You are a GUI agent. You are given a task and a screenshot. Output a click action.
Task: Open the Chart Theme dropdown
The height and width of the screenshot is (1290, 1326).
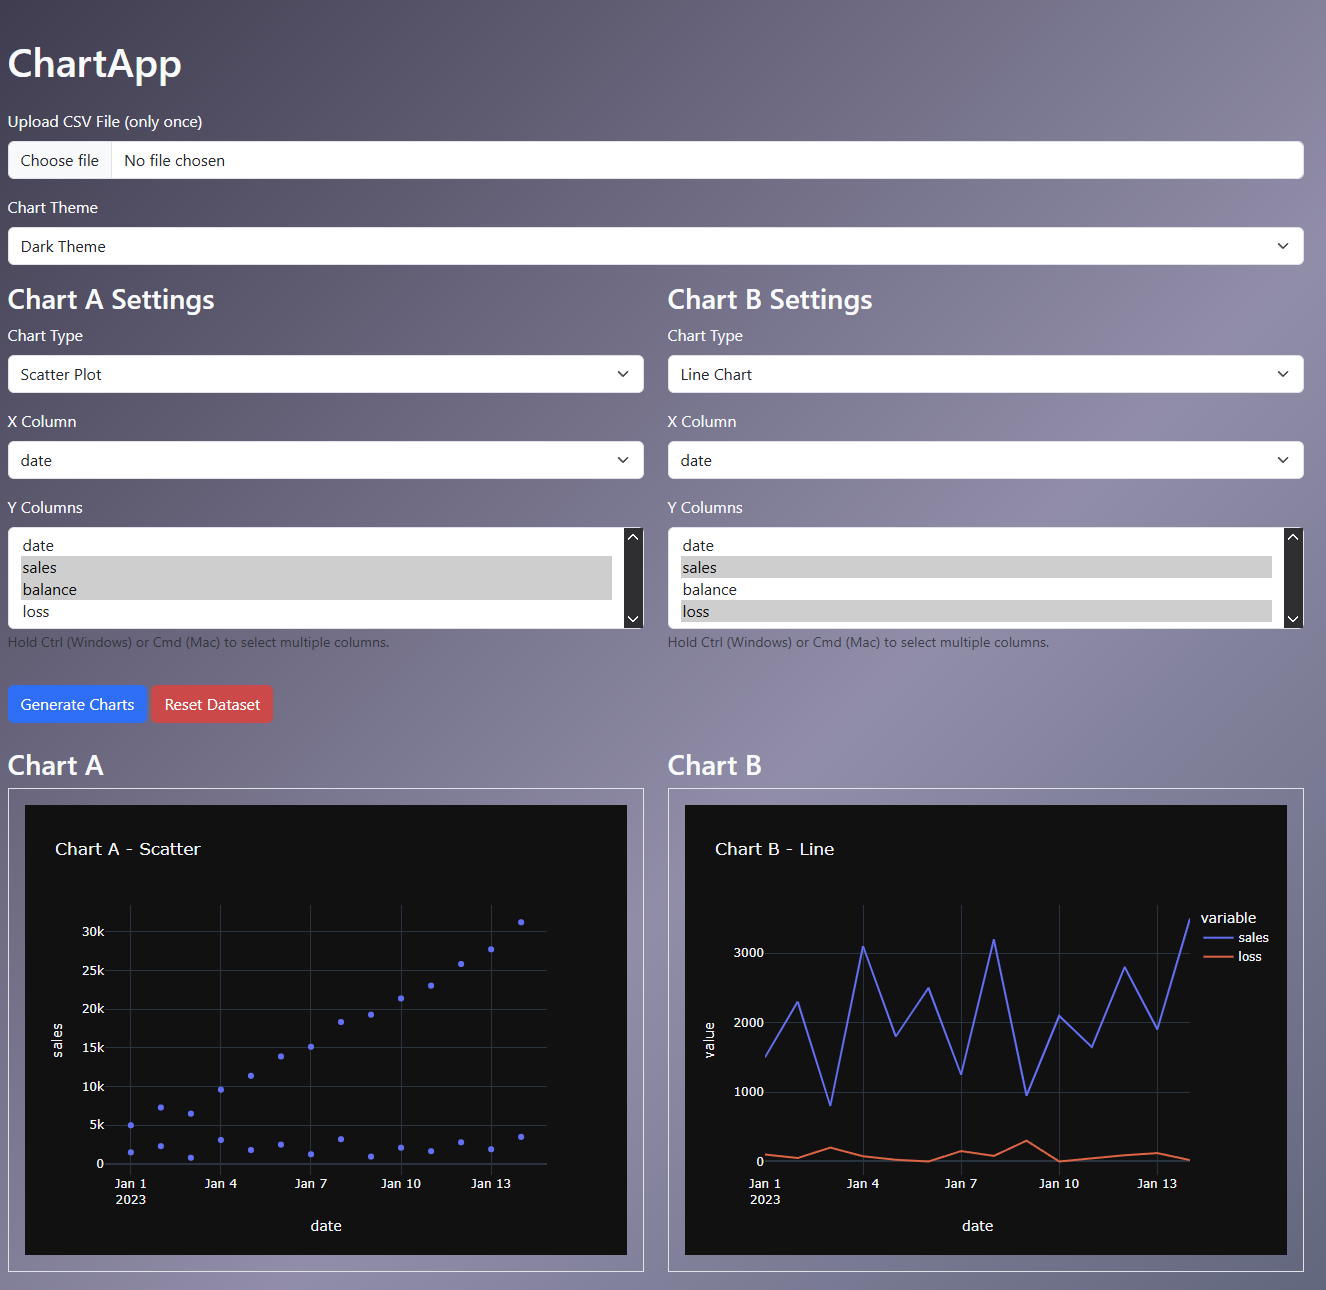tap(655, 246)
